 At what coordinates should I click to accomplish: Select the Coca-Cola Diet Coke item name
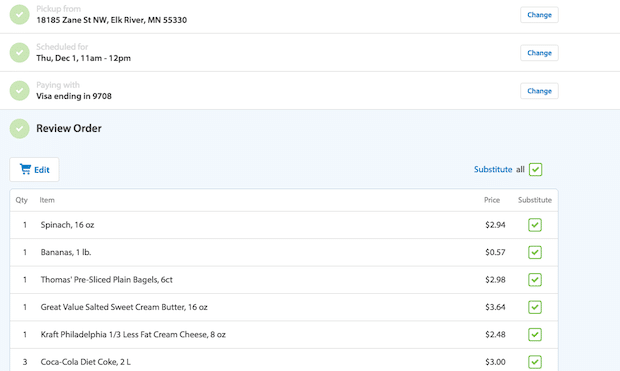coord(85,362)
